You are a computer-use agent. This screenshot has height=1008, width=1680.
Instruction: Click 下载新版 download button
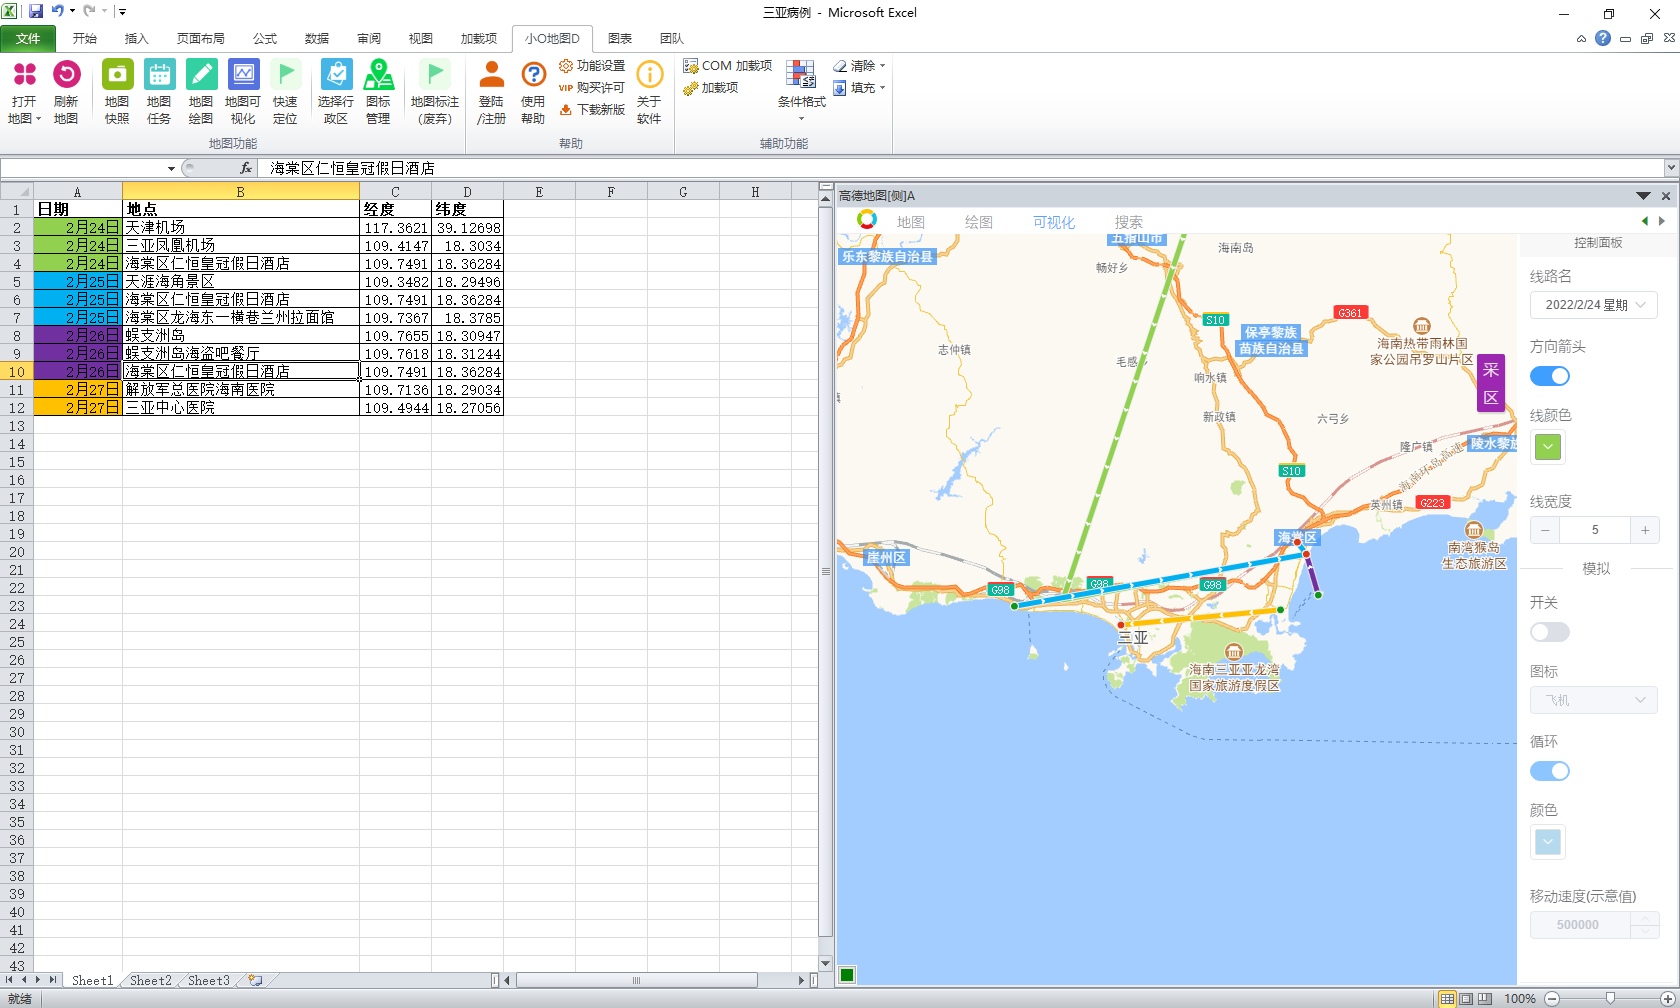(x=592, y=110)
